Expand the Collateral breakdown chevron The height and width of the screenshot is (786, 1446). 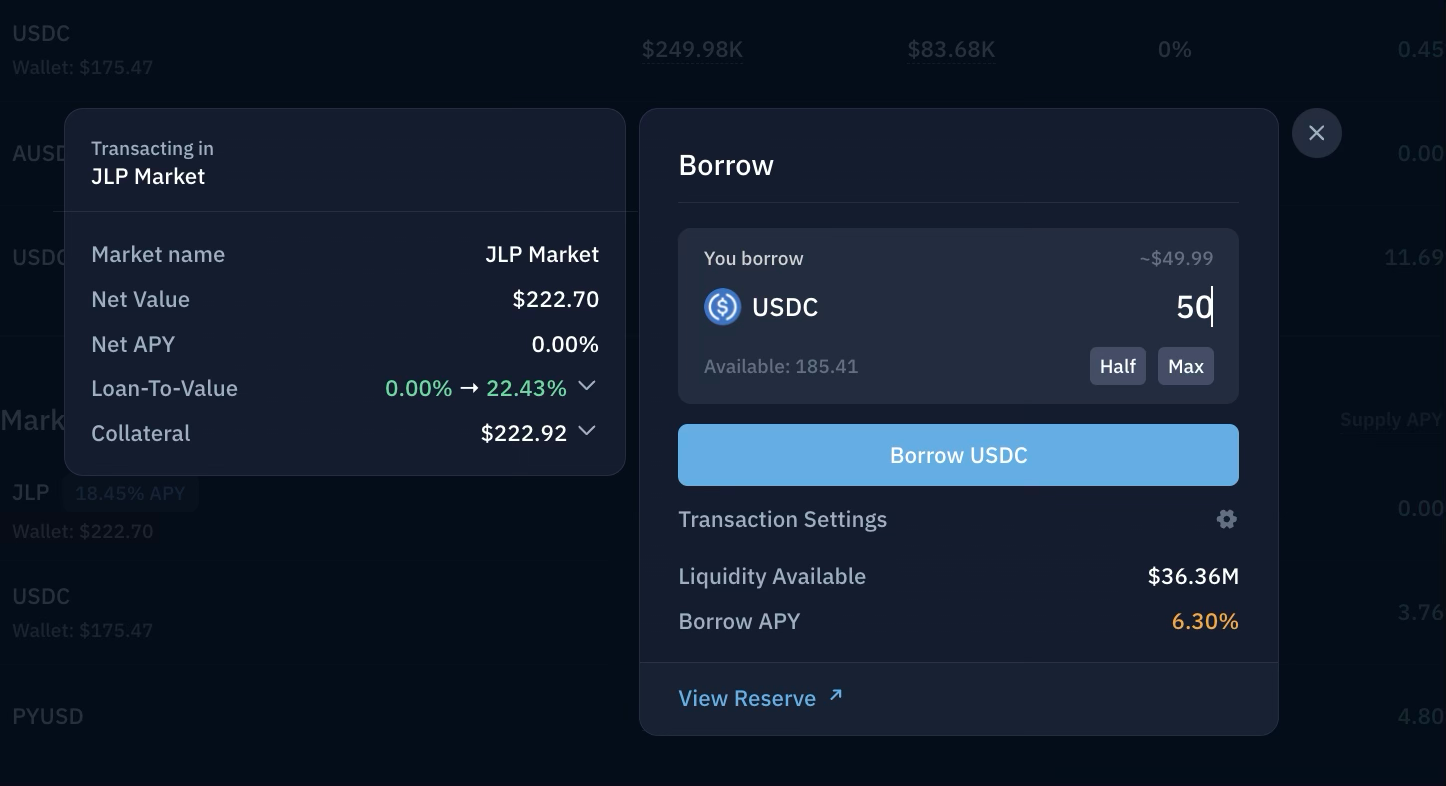(587, 431)
